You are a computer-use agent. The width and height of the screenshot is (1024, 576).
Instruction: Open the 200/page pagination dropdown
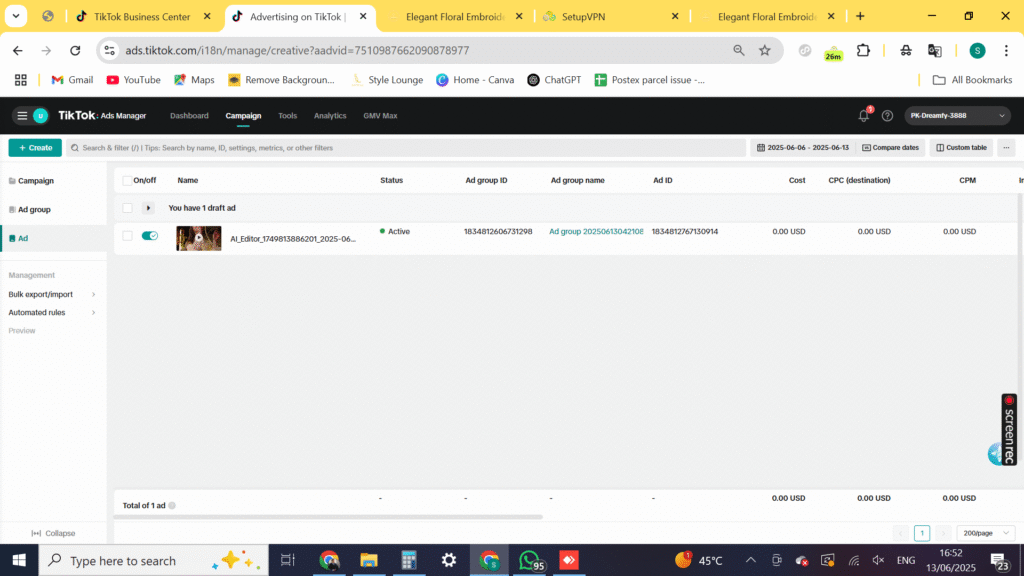pyautogui.click(x=985, y=533)
